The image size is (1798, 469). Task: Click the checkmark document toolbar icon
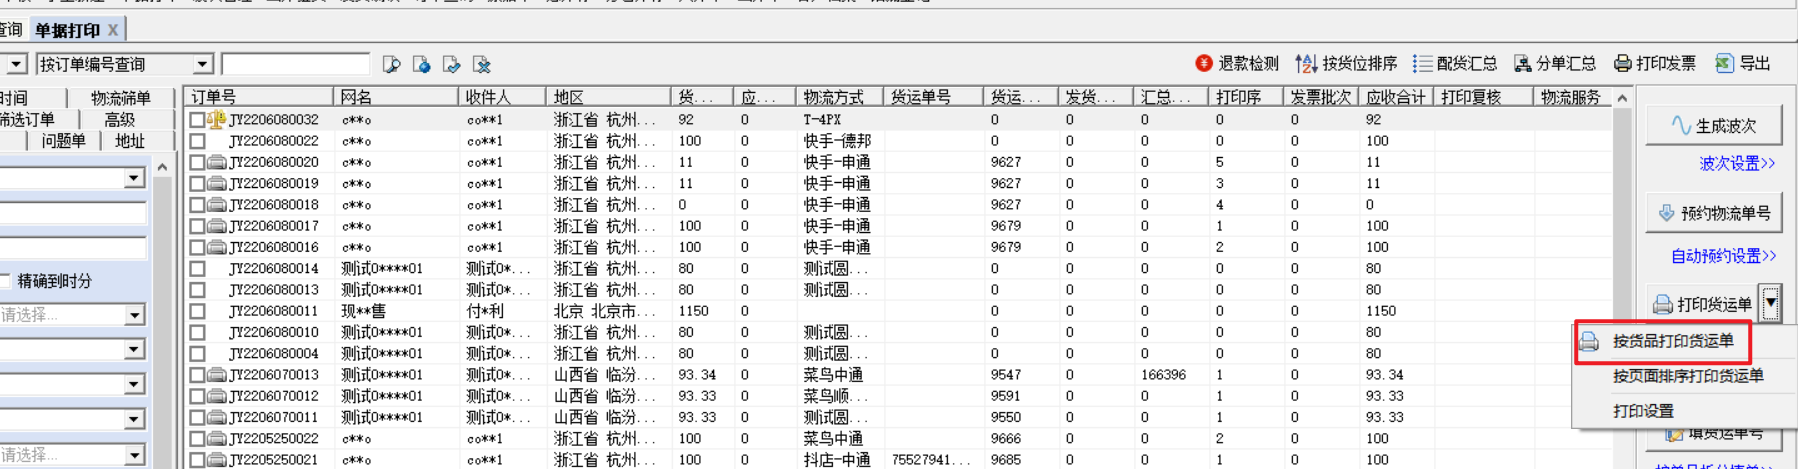coord(452,64)
